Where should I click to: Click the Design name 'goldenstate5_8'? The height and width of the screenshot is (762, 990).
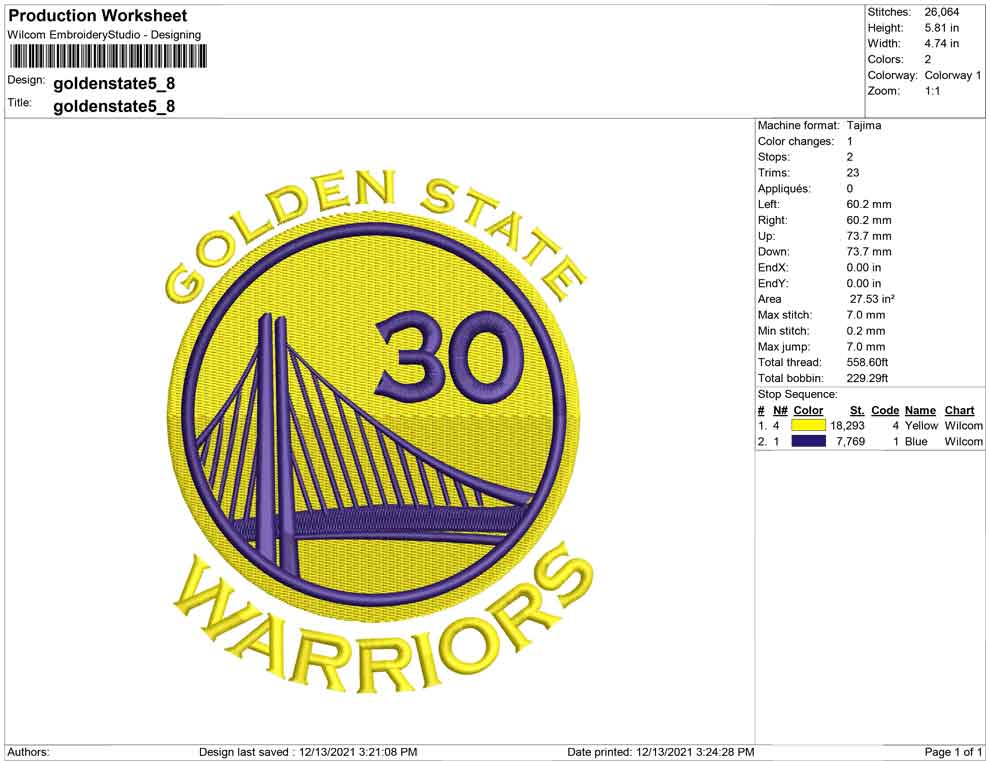click(x=114, y=83)
